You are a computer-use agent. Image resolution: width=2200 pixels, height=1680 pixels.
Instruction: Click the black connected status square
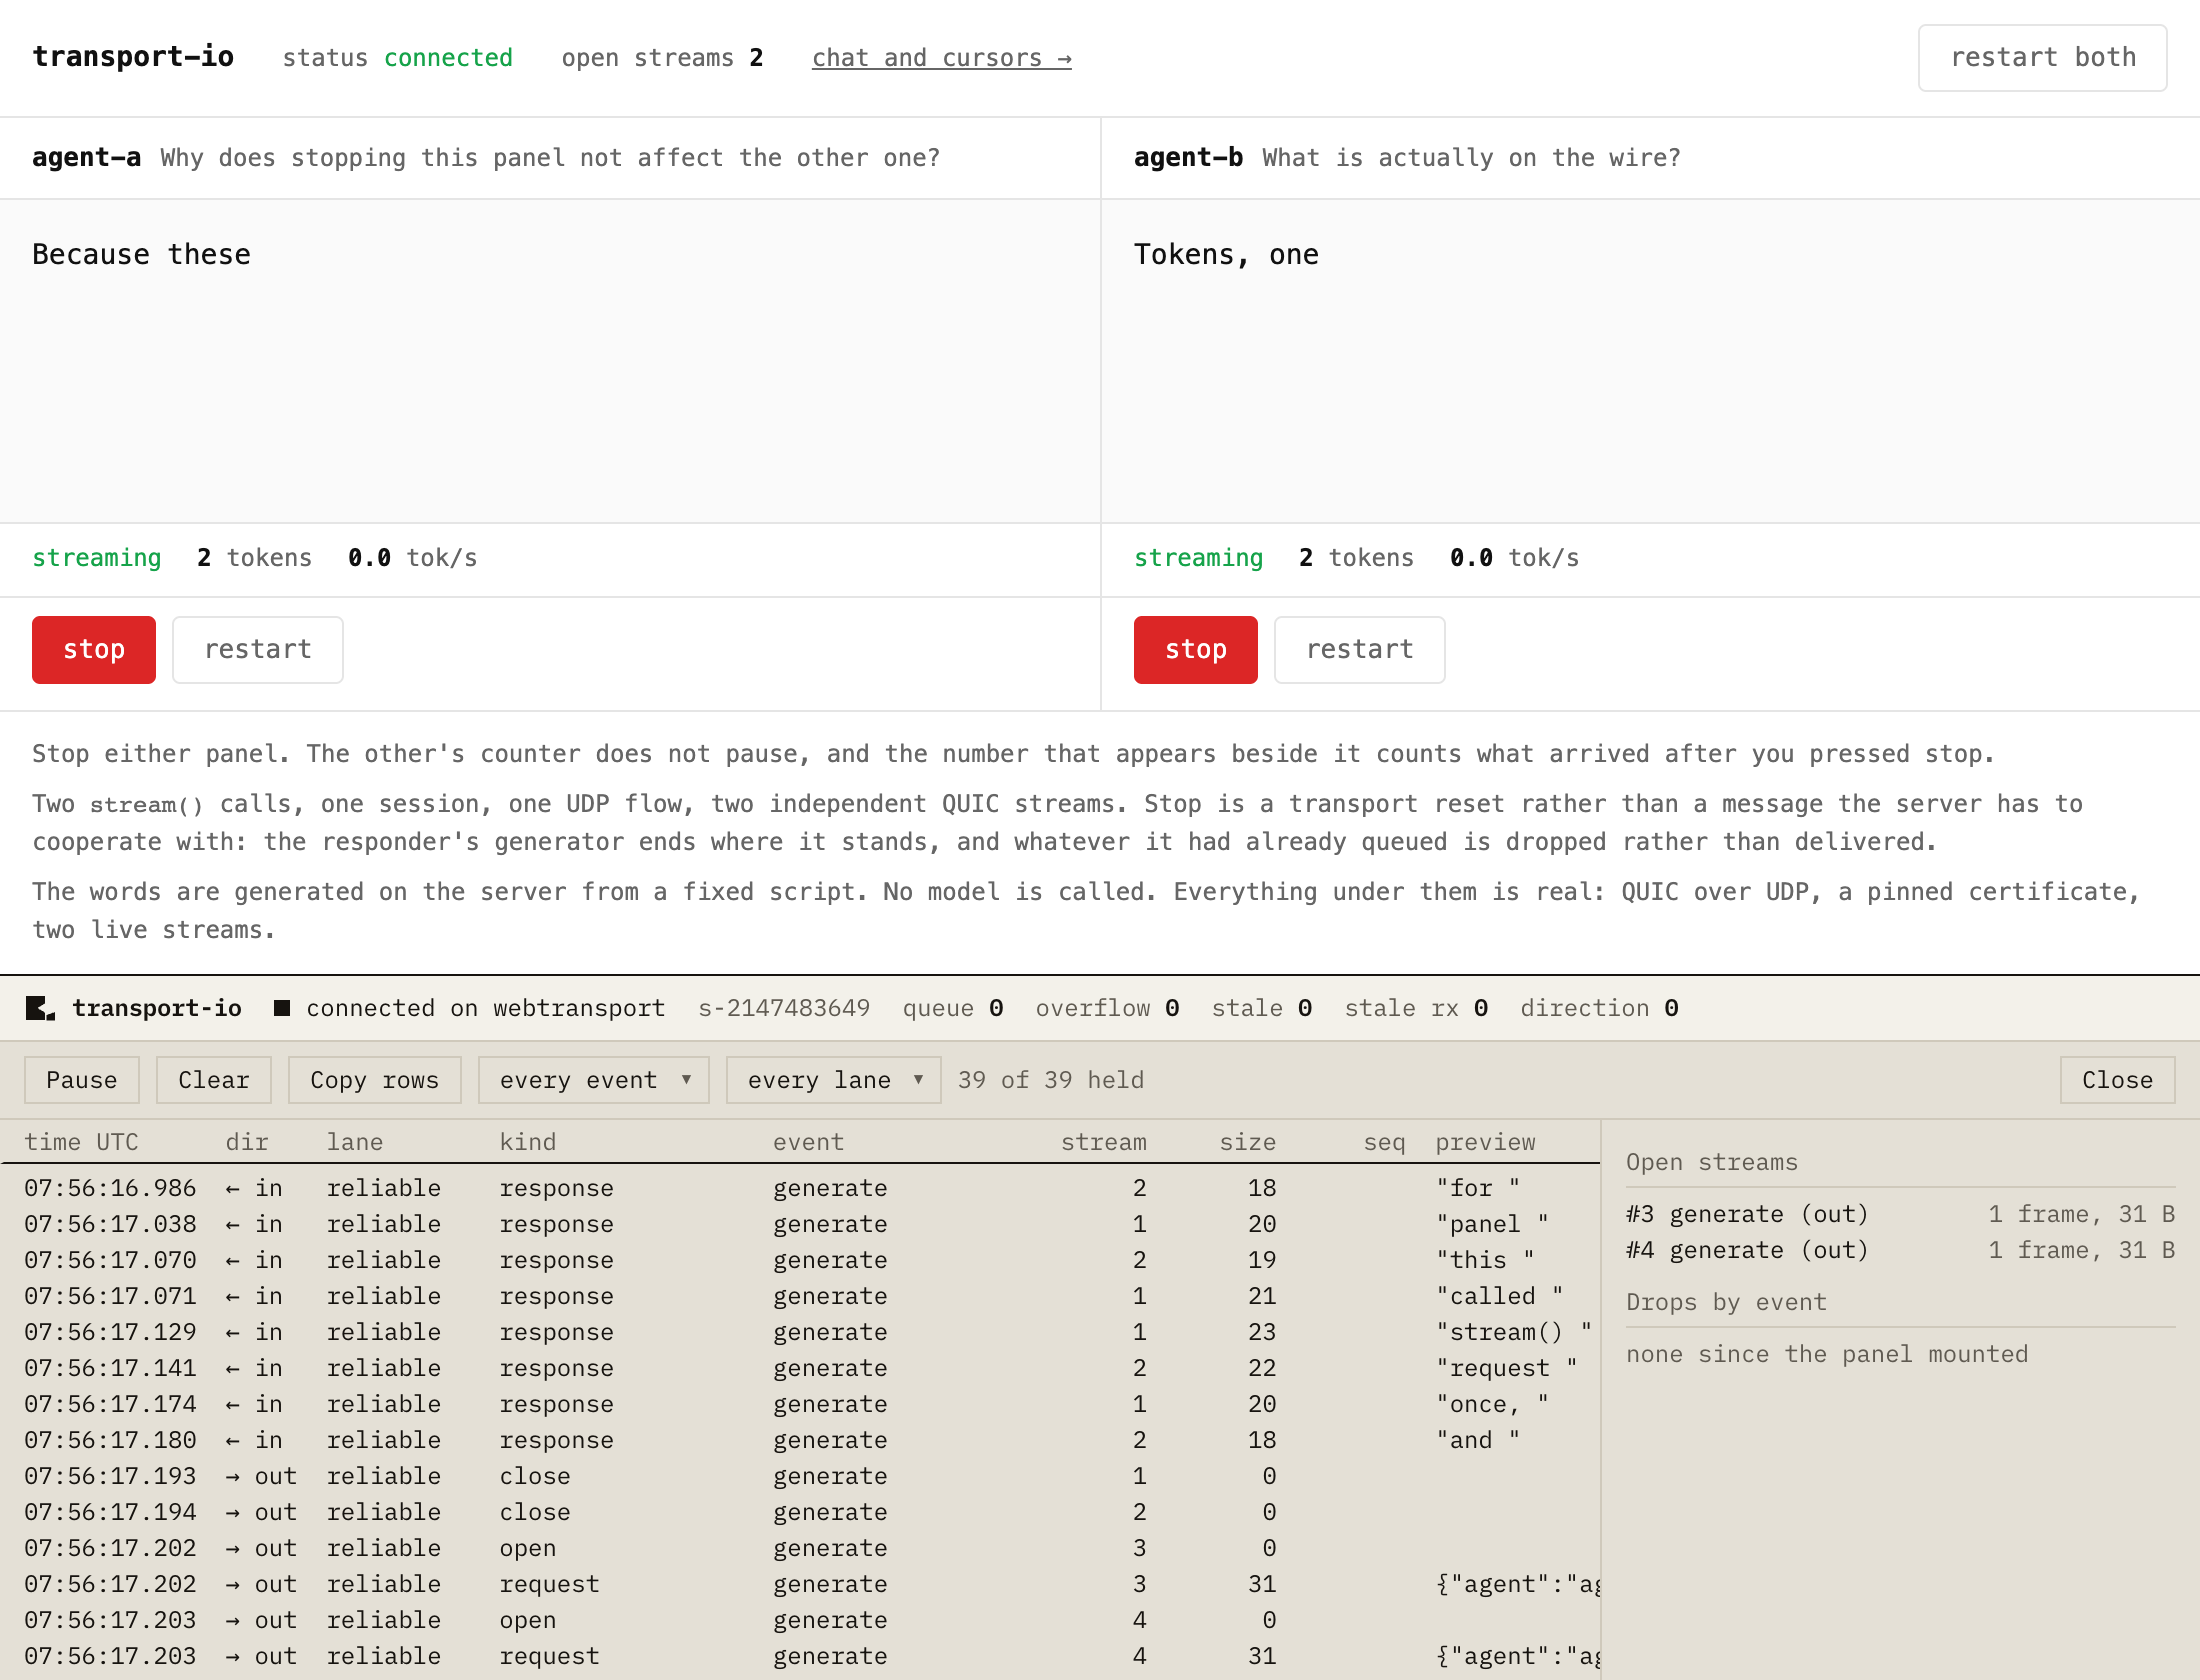click(x=282, y=1008)
